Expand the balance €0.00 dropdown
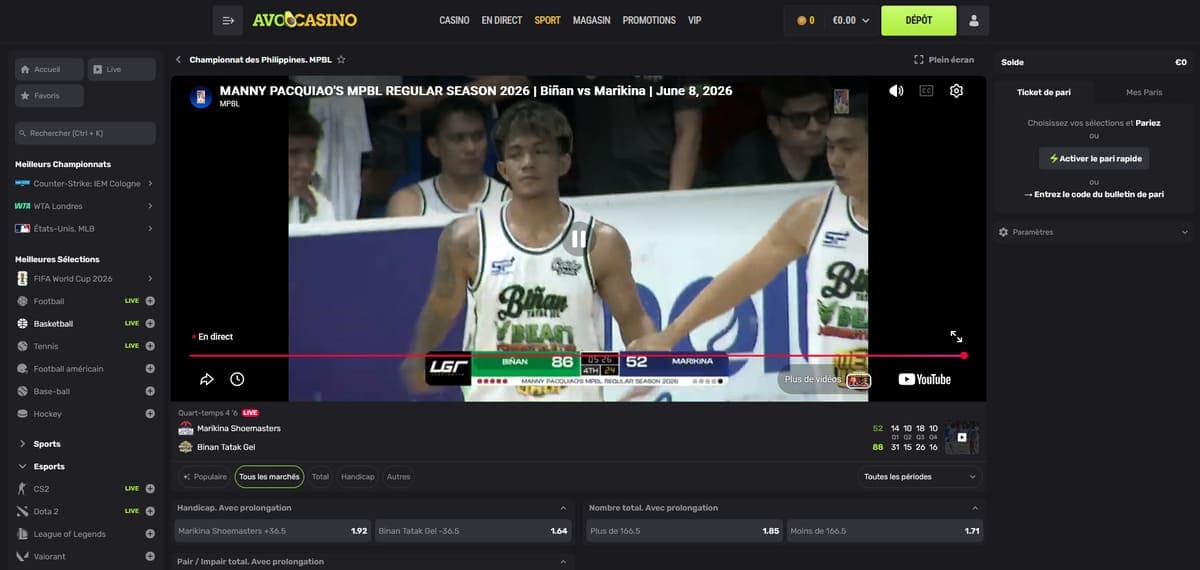1200x570 pixels. [x=851, y=20]
